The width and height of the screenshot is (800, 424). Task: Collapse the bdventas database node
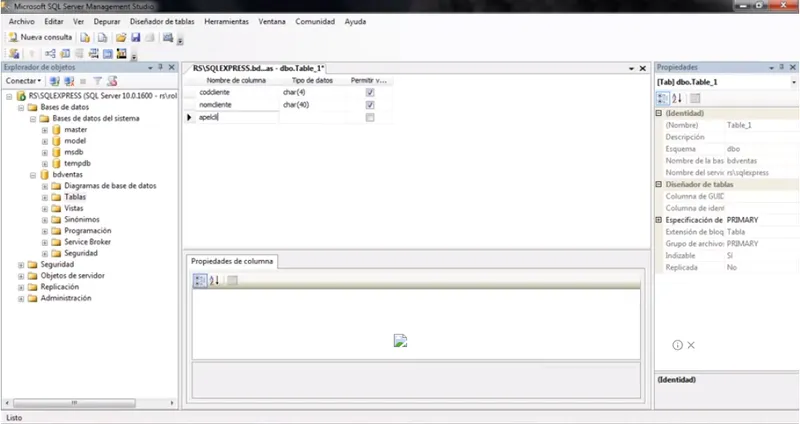pyautogui.click(x=33, y=174)
